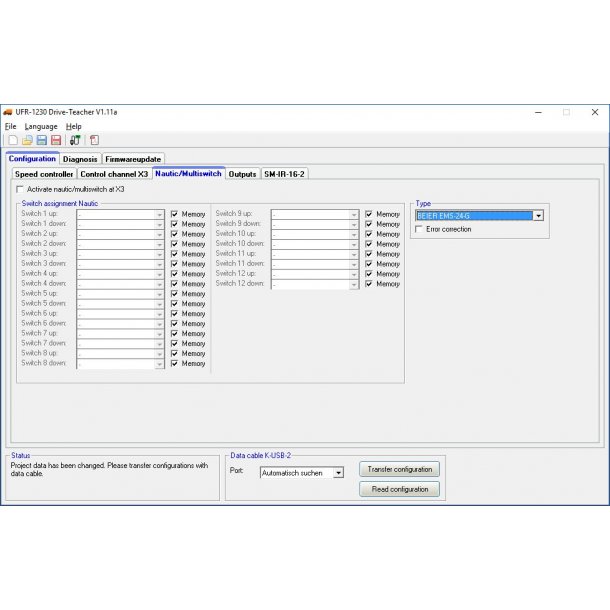Uncheck Memory for Switch 9 up

pyautogui.click(x=369, y=214)
